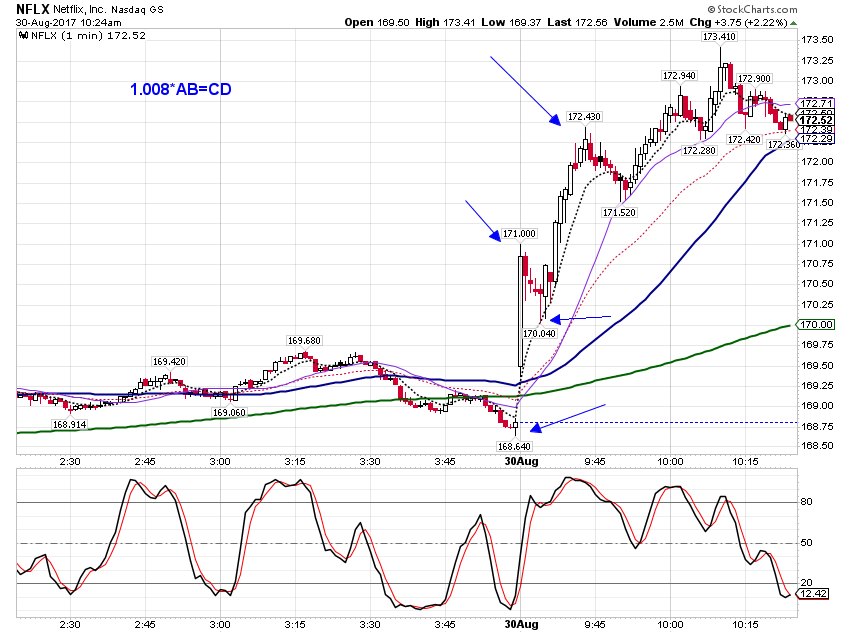Image resolution: width=850 pixels, height=633 pixels.
Task: Click the NFLX (1 min) chart legend text
Action: (88, 36)
